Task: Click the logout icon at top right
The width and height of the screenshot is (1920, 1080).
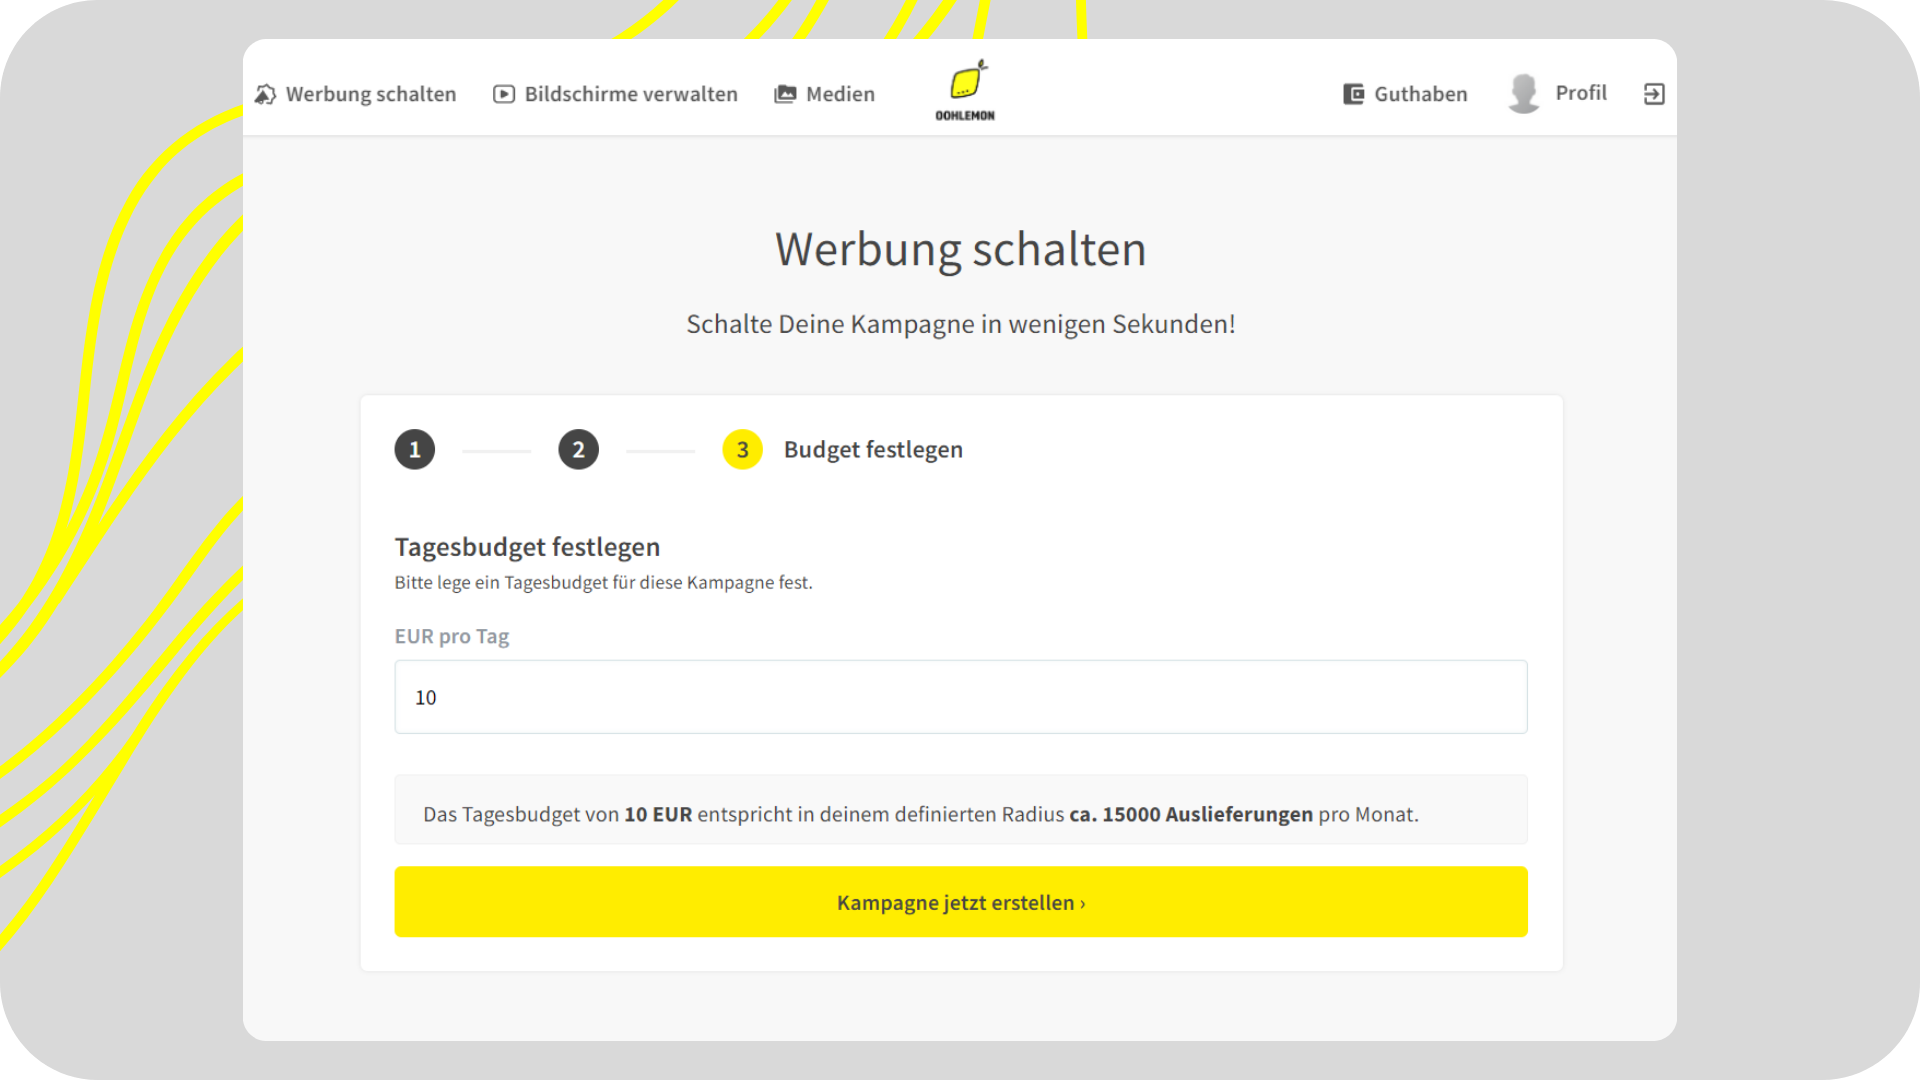Action: point(1655,93)
